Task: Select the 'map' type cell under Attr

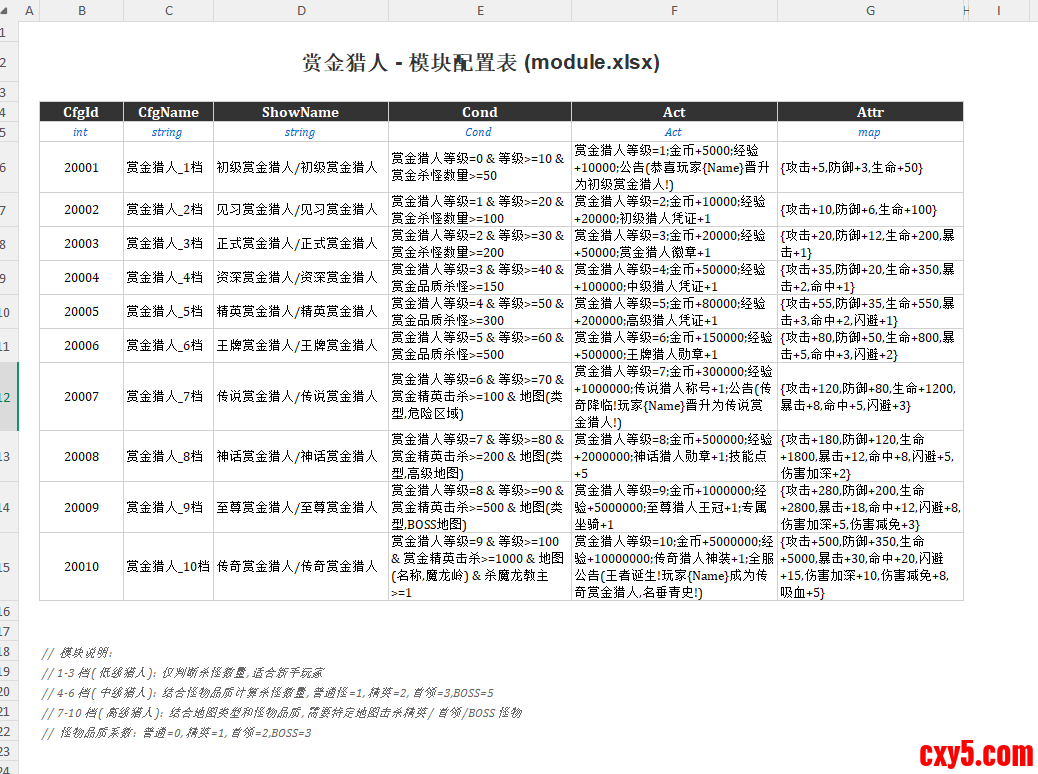Action: coord(870,132)
